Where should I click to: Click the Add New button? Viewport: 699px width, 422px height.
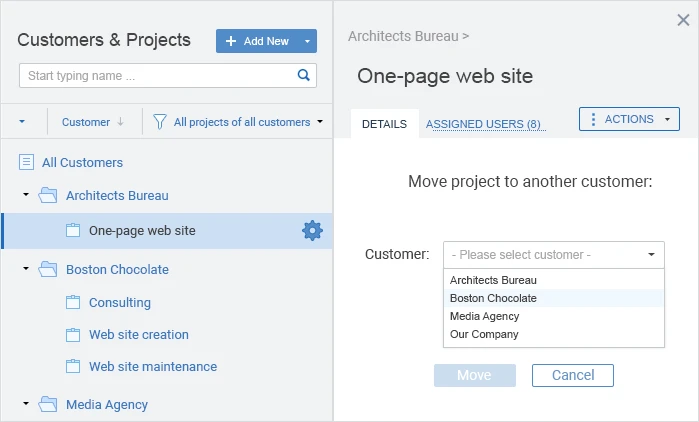pos(257,41)
